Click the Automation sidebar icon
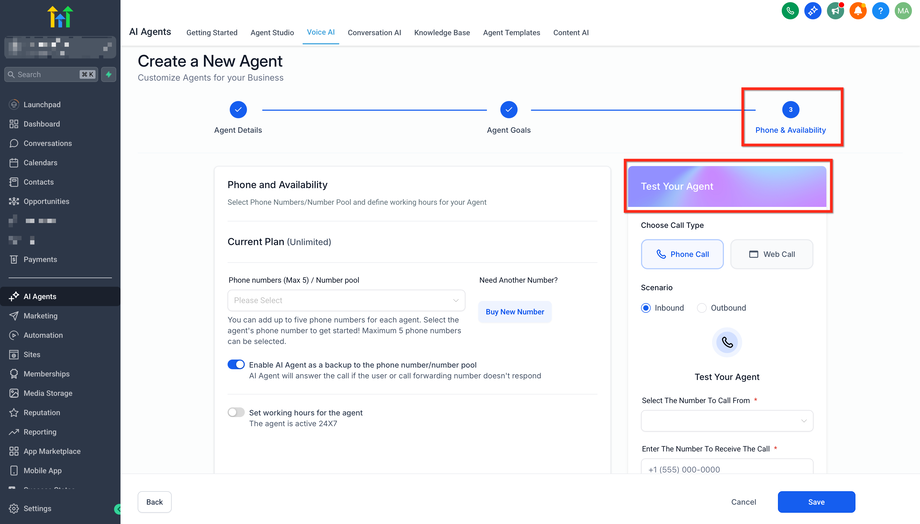The image size is (920, 524). (14, 335)
